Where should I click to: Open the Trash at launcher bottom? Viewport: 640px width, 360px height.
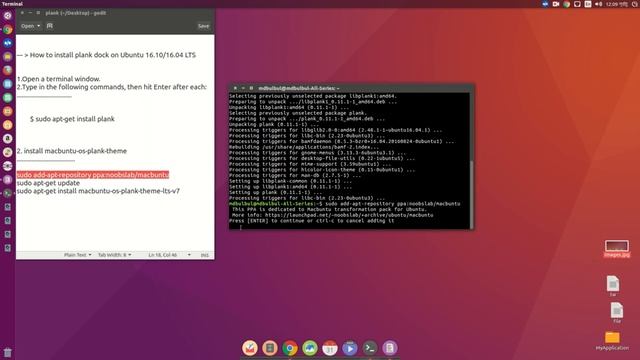pyautogui.click(x=7, y=352)
